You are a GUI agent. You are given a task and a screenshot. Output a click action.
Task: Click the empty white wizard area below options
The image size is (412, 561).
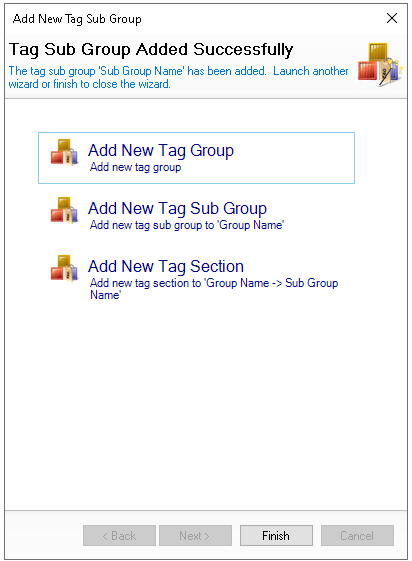[x=206, y=404]
